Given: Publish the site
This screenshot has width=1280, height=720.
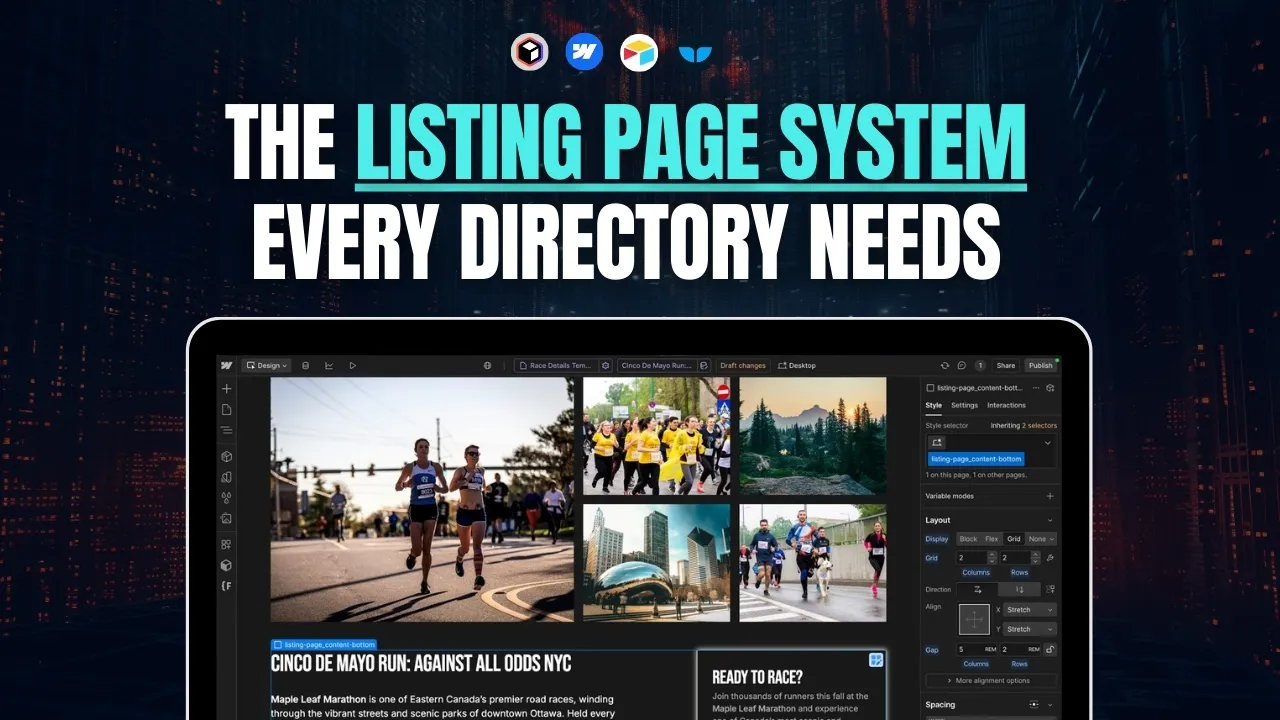Looking at the screenshot, I should pyautogui.click(x=1040, y=365).
